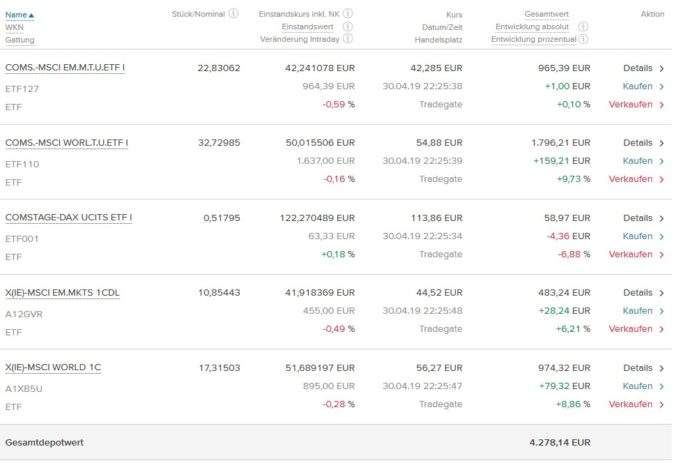Select quantity 0,51795
The width and height of the screenshot is (676, 463).
(222, 218)
